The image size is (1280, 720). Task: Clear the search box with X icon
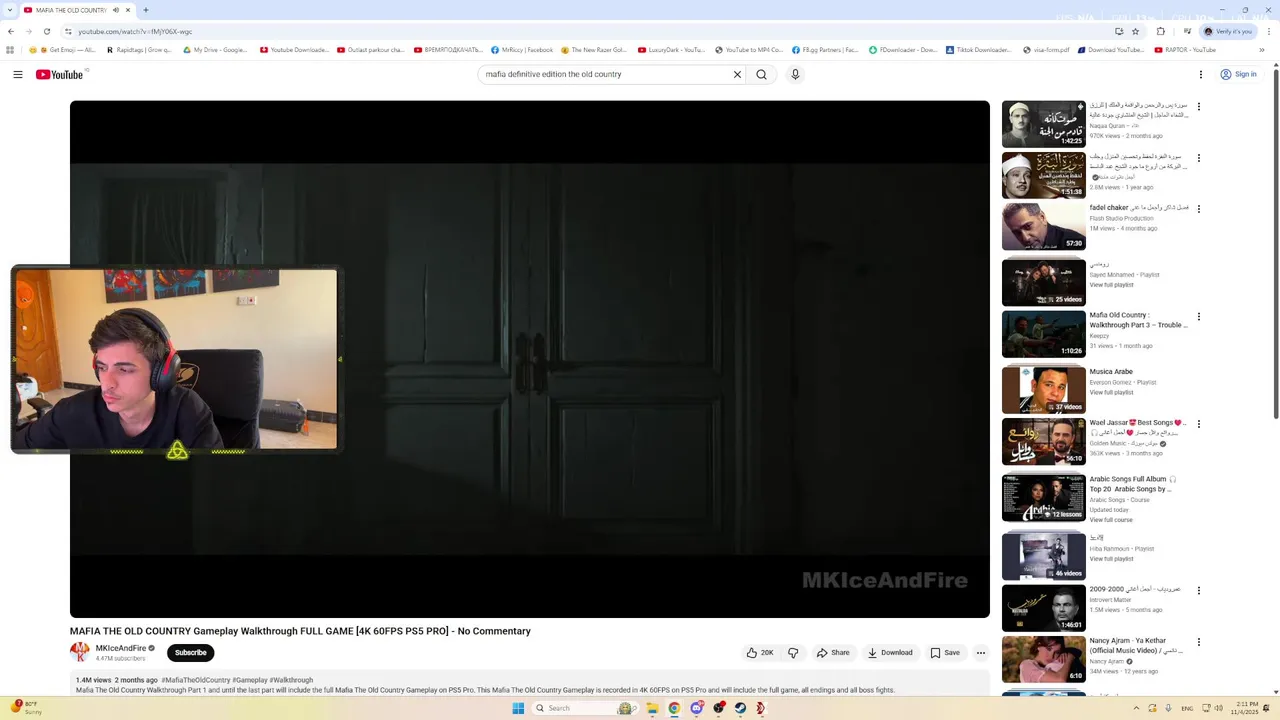coord(737,74)
